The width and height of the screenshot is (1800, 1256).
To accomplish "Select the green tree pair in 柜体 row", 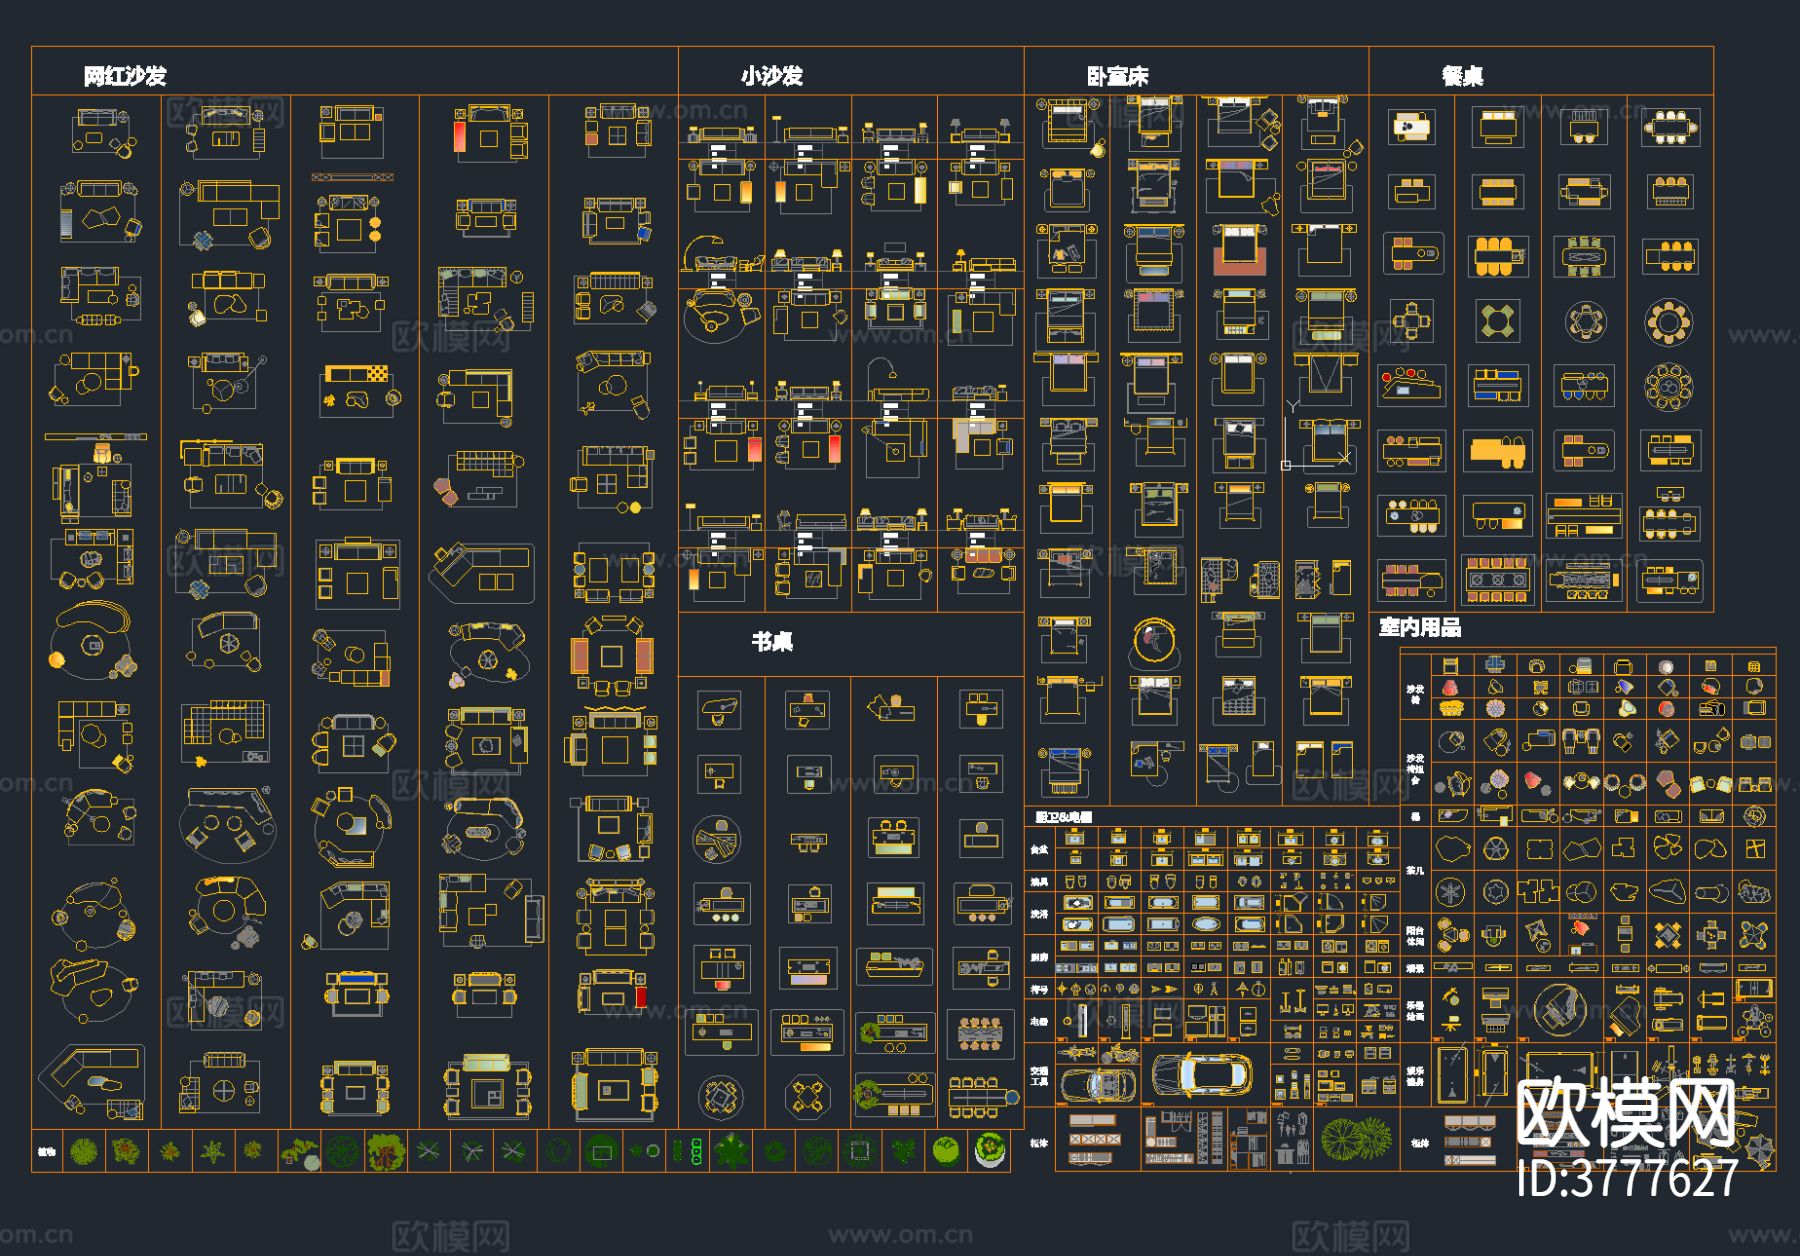I will (1356, 1137).
